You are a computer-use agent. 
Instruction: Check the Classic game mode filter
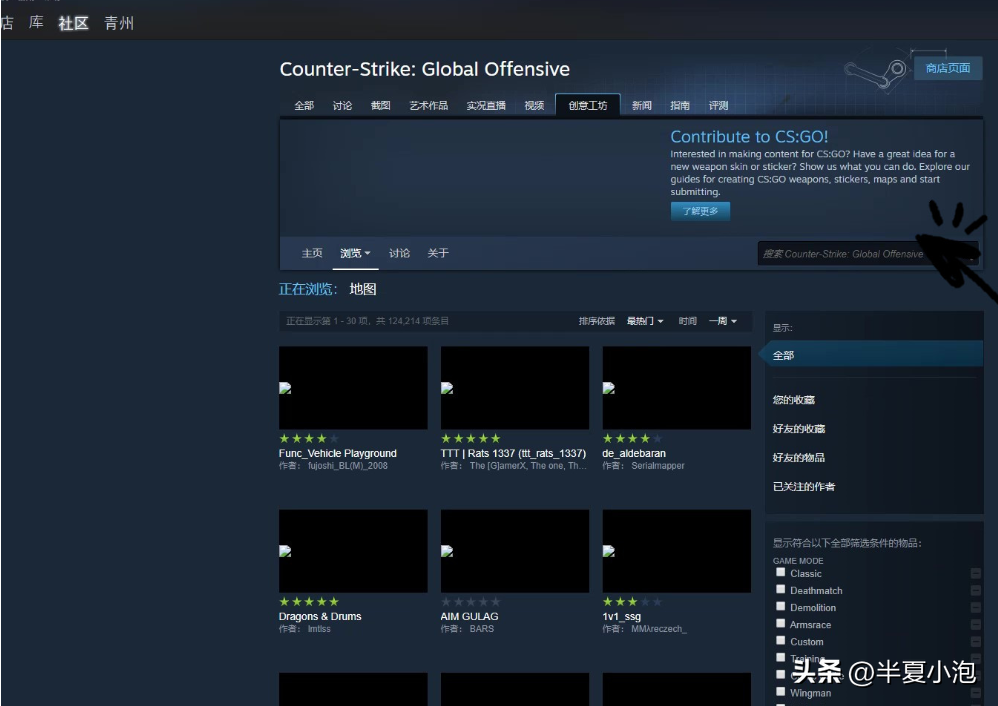tap(780, 572)
